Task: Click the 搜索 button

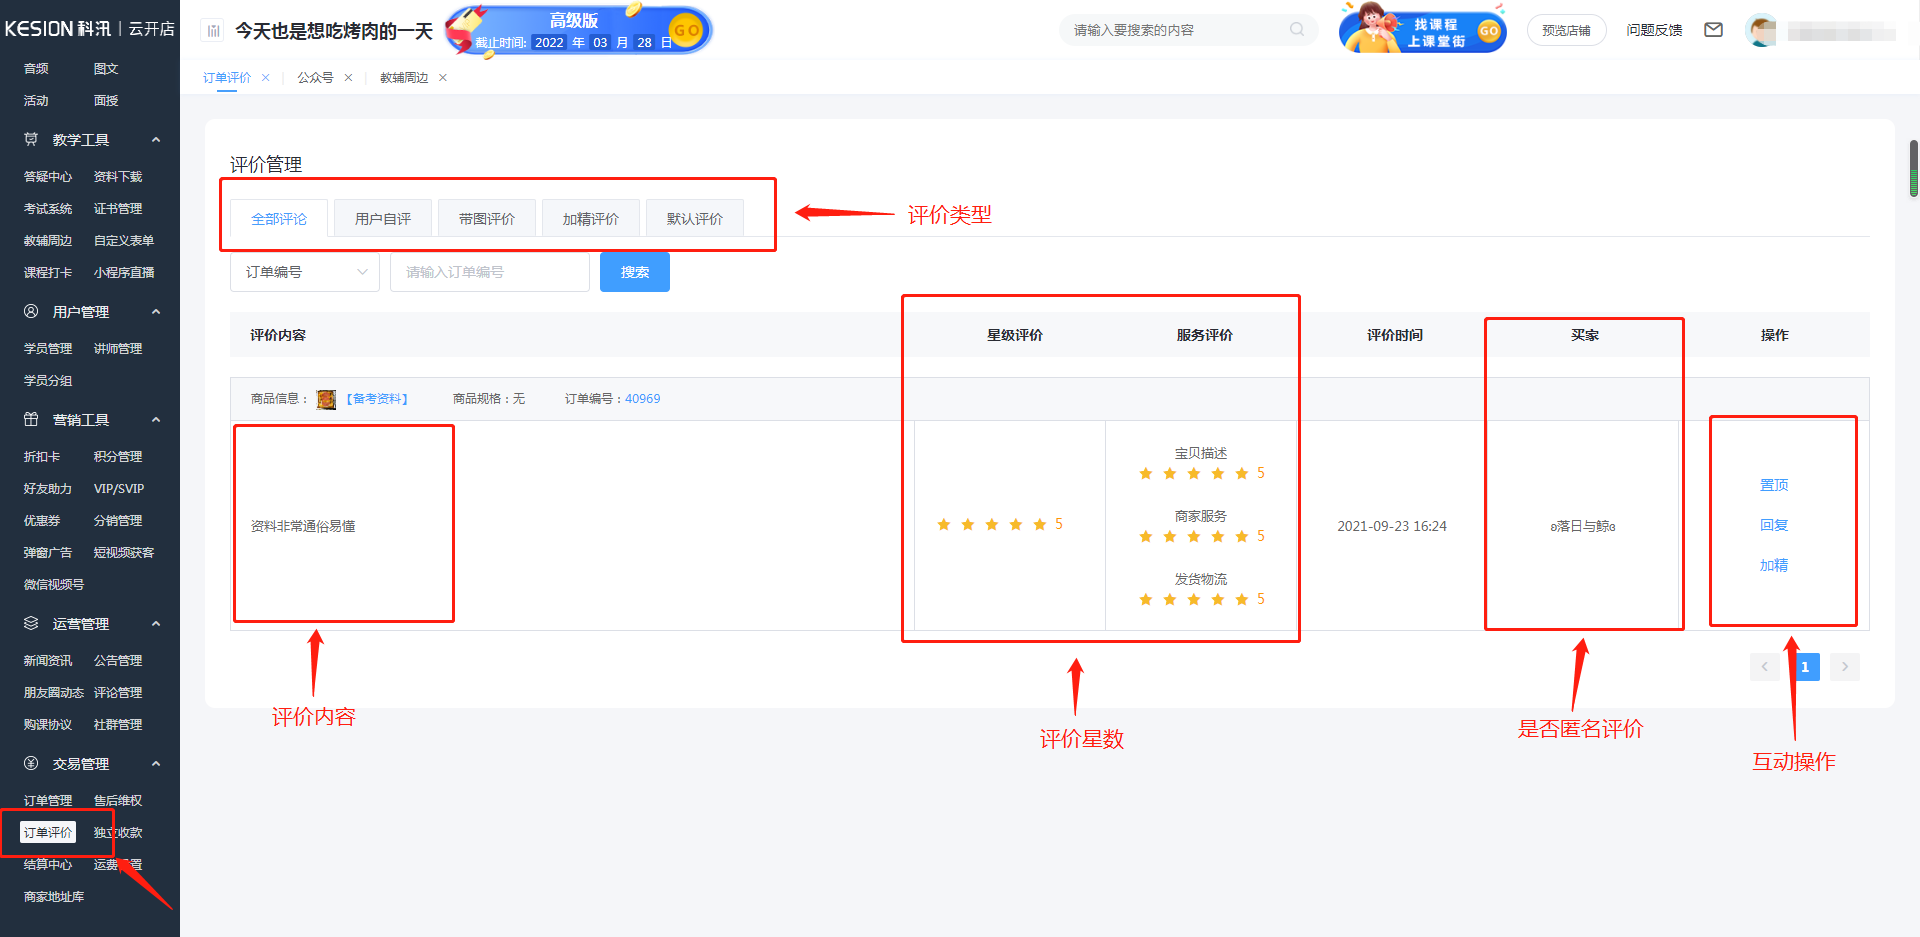Action: point(635,272)
